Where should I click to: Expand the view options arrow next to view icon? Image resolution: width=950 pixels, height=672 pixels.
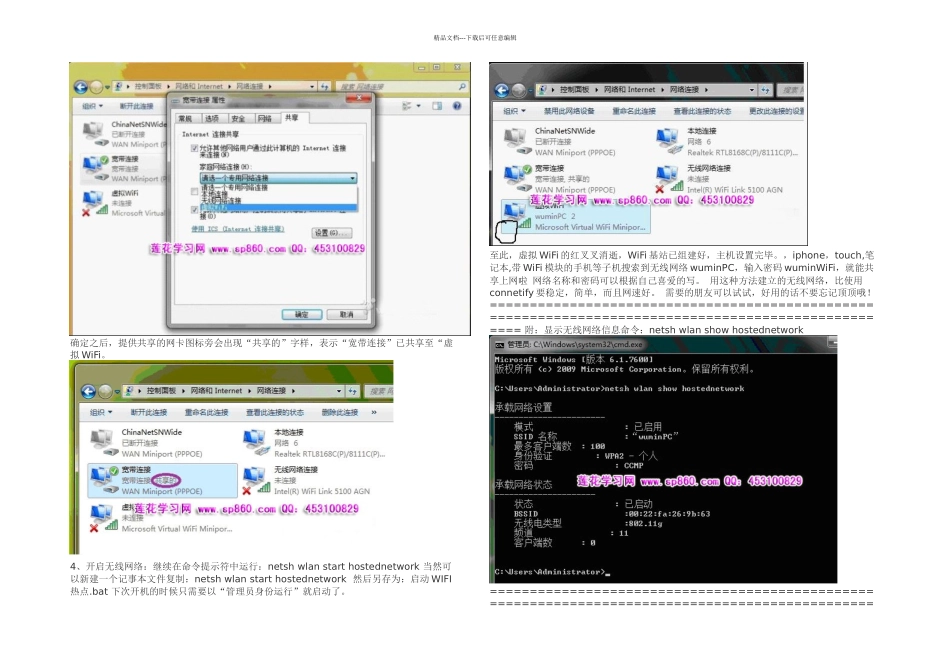pos(418,106)
